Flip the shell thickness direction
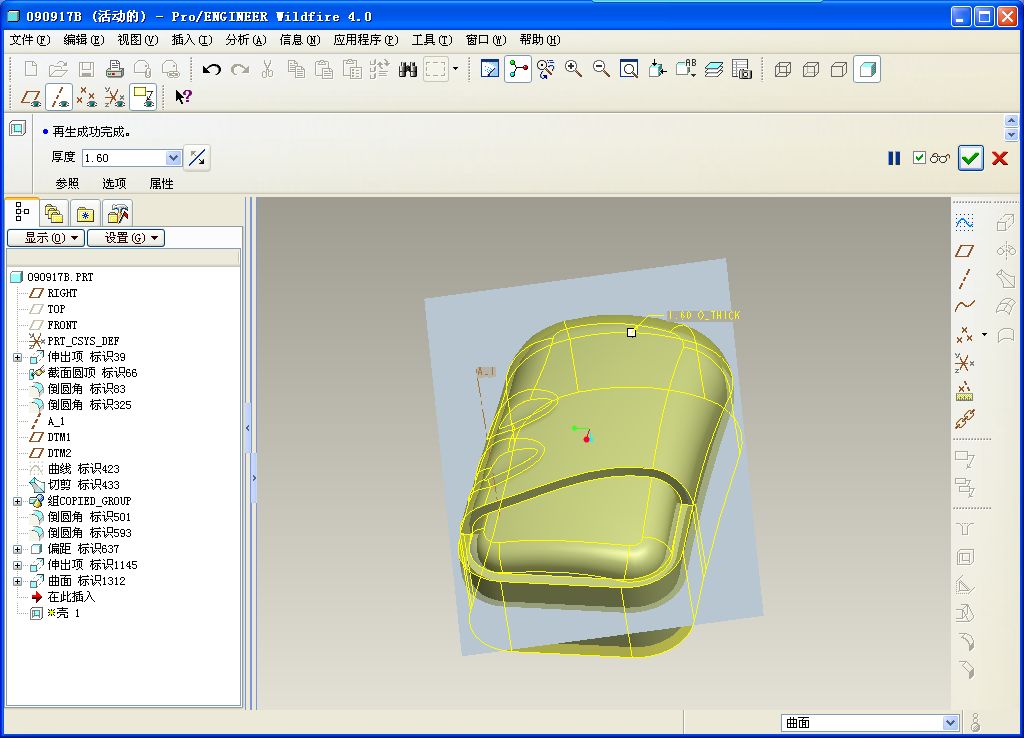 coord(197,158)
